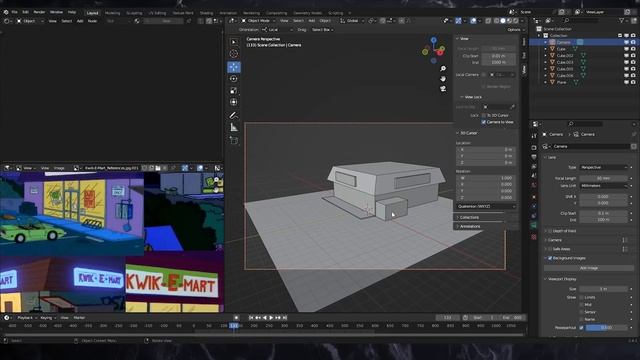Viewport: 640px width, 360px height.
Task: Switch viewport to rendered shading mode
Action: point(516,20)
